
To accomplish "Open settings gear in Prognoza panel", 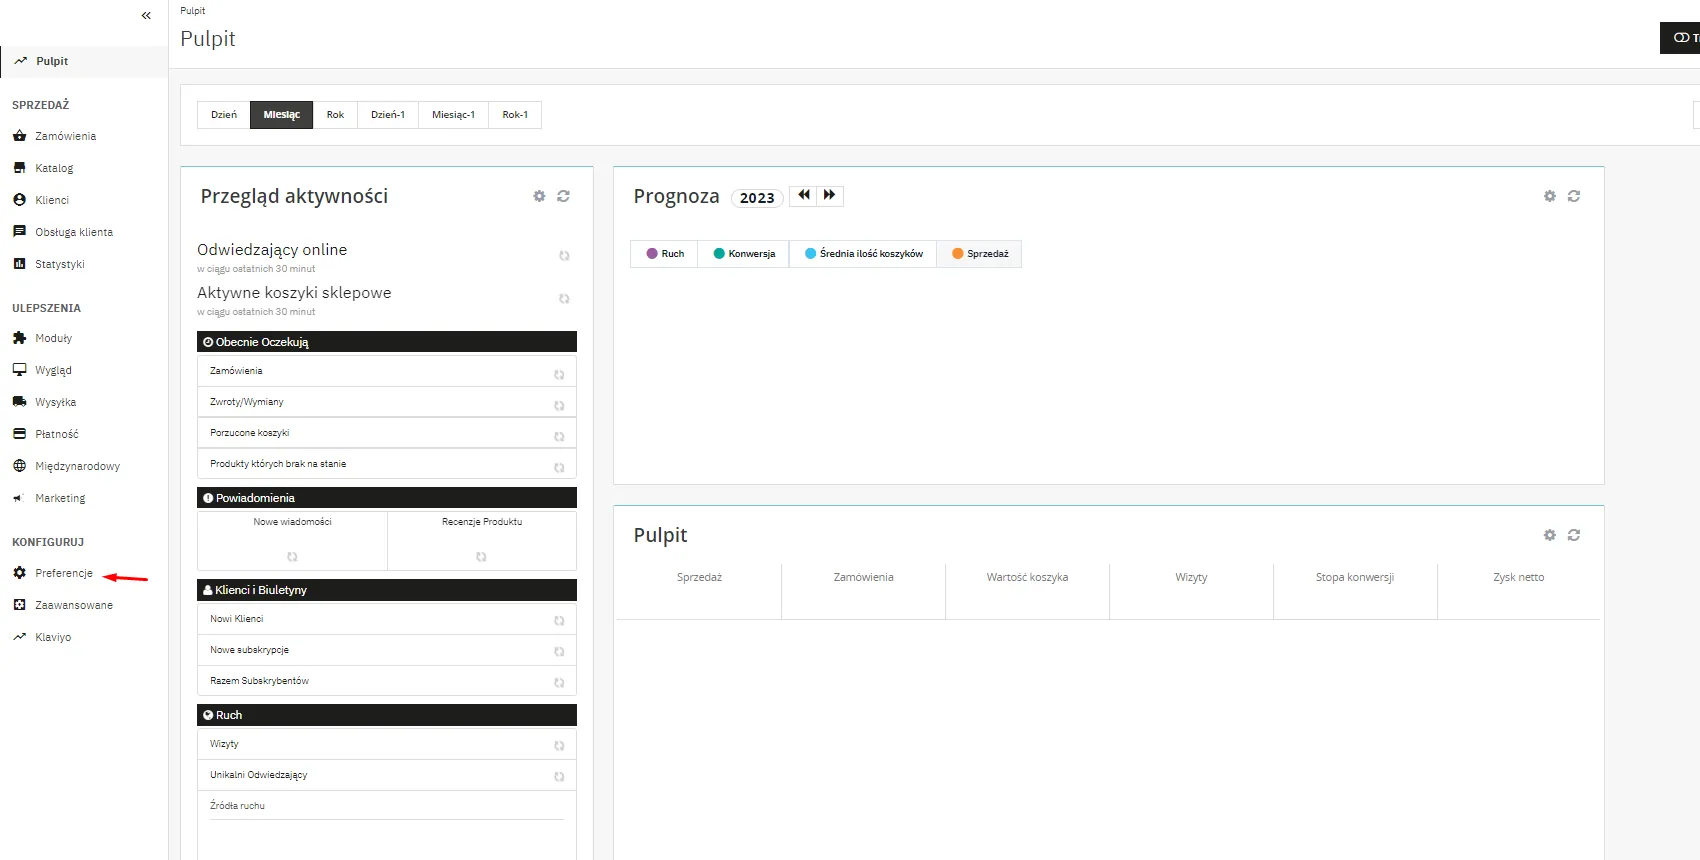I will tap(1549, 196).
